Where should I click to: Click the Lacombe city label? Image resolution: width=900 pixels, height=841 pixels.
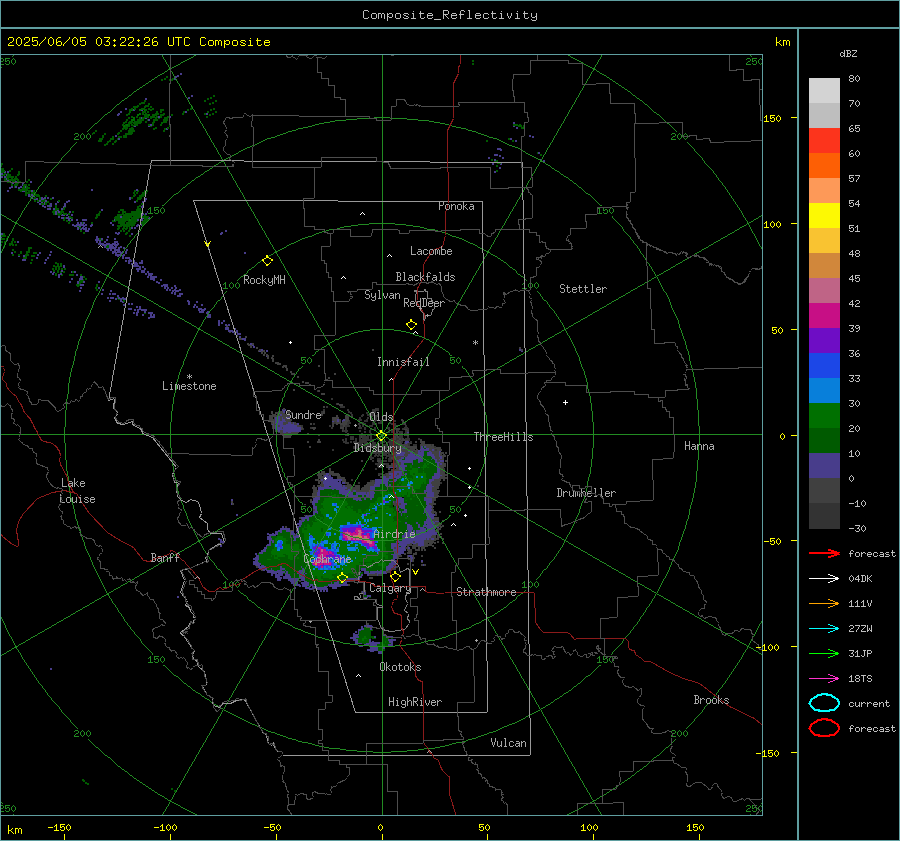tap(431, 251)
